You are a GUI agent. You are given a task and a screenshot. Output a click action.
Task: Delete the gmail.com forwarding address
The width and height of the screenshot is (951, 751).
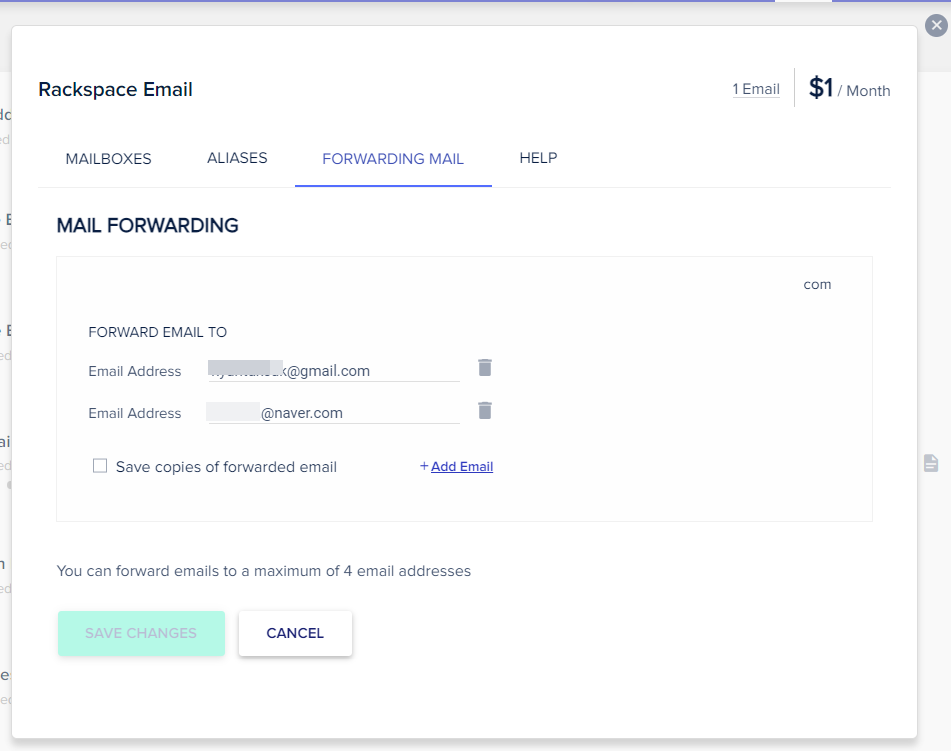pyautogui.click(x=485, y=368)
